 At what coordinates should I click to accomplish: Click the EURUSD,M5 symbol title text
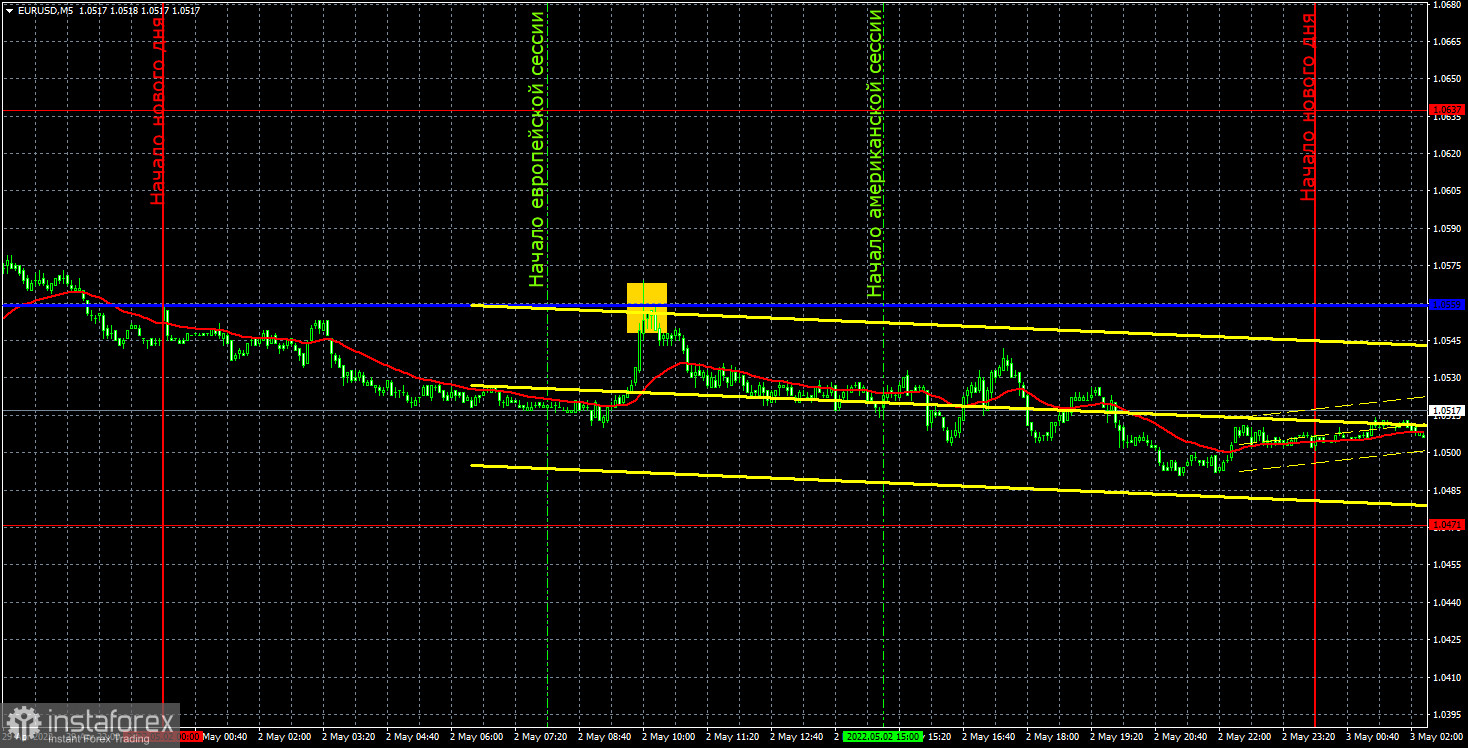tap(44, 10)
